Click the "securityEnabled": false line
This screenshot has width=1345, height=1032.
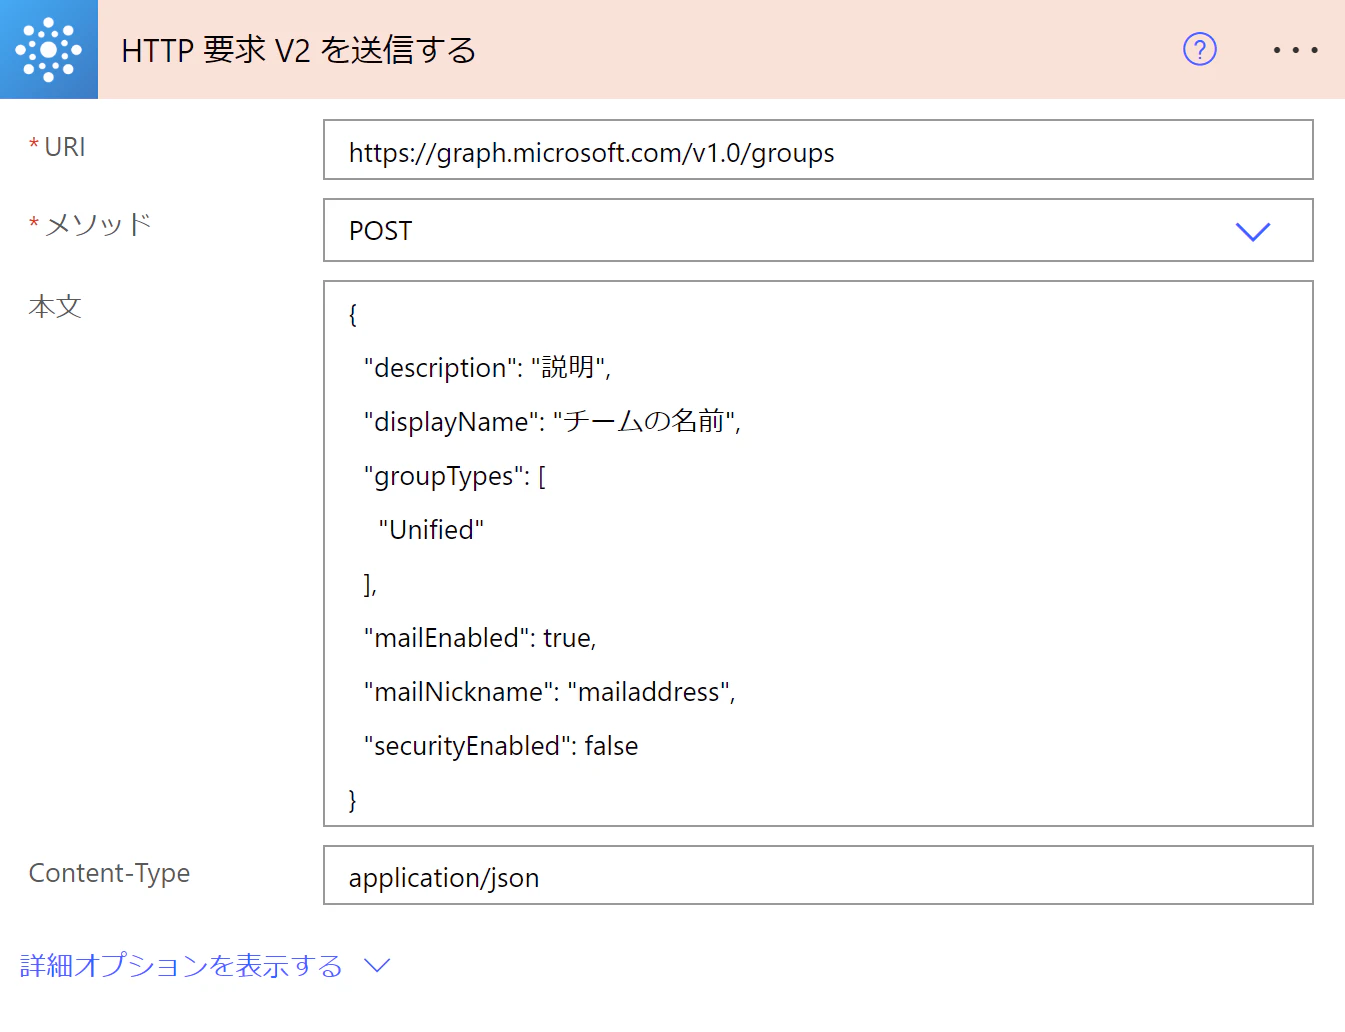click(501, 746)
